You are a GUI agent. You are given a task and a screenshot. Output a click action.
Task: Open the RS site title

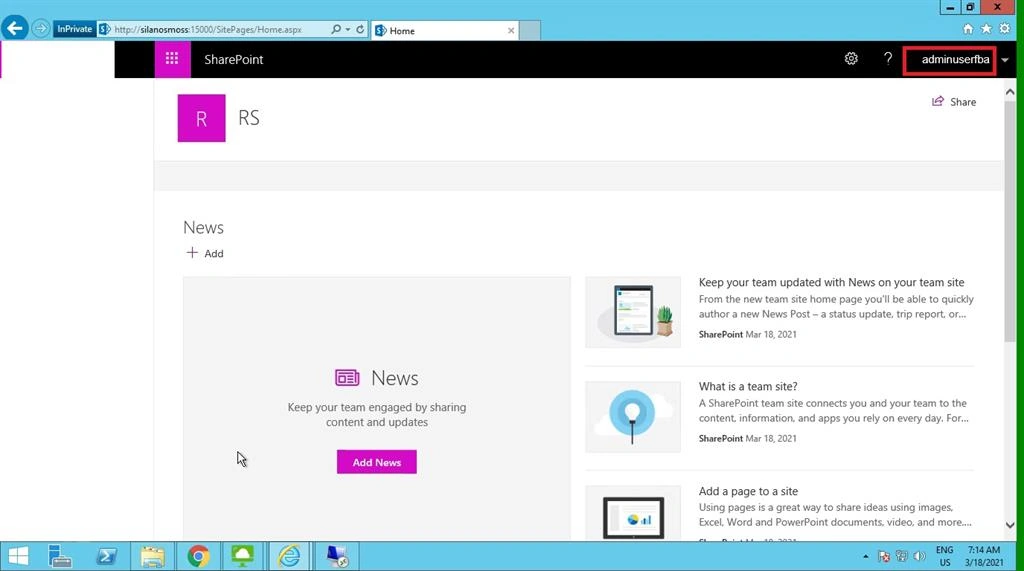tap(249, 118)
